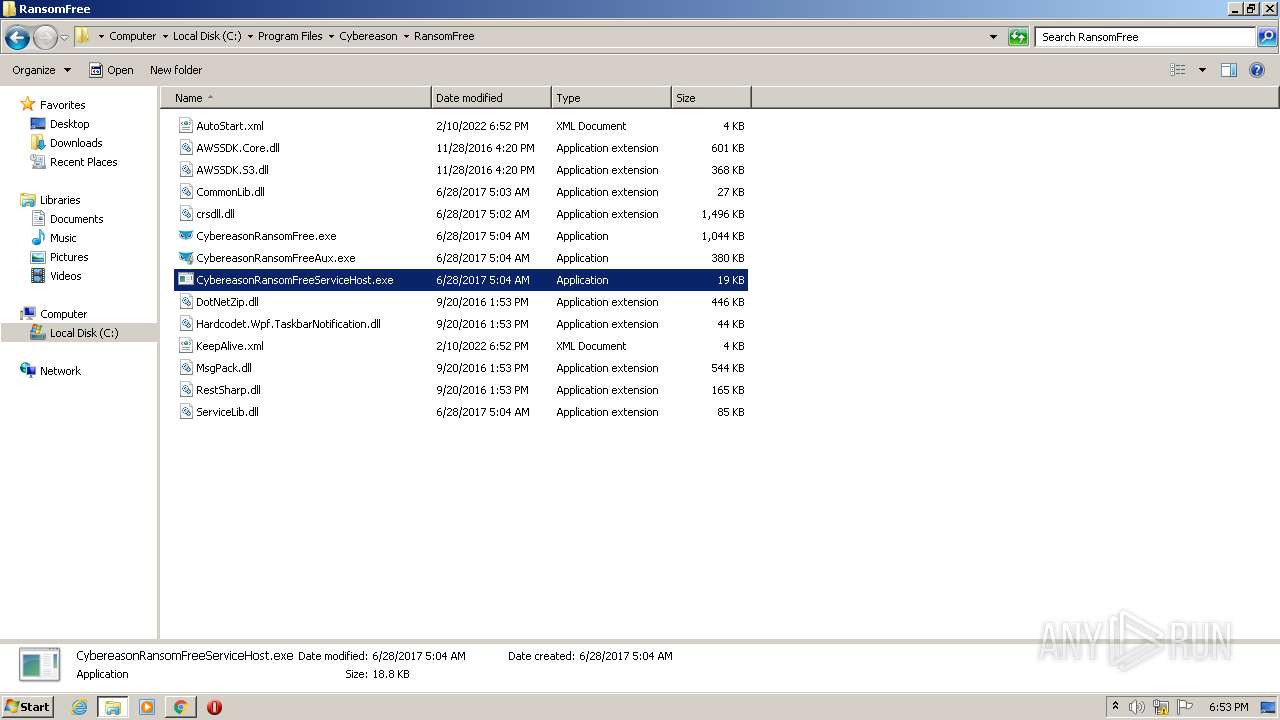Sort by the Type column header

click(611, 98)
